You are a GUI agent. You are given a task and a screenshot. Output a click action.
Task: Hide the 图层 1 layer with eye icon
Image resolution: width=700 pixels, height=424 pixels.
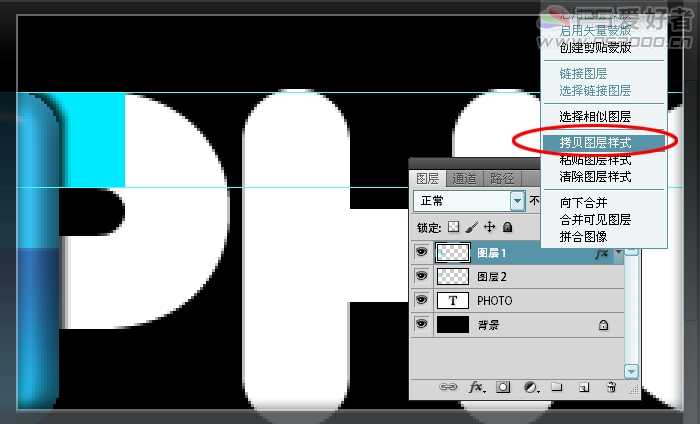(x=421, y=254)
